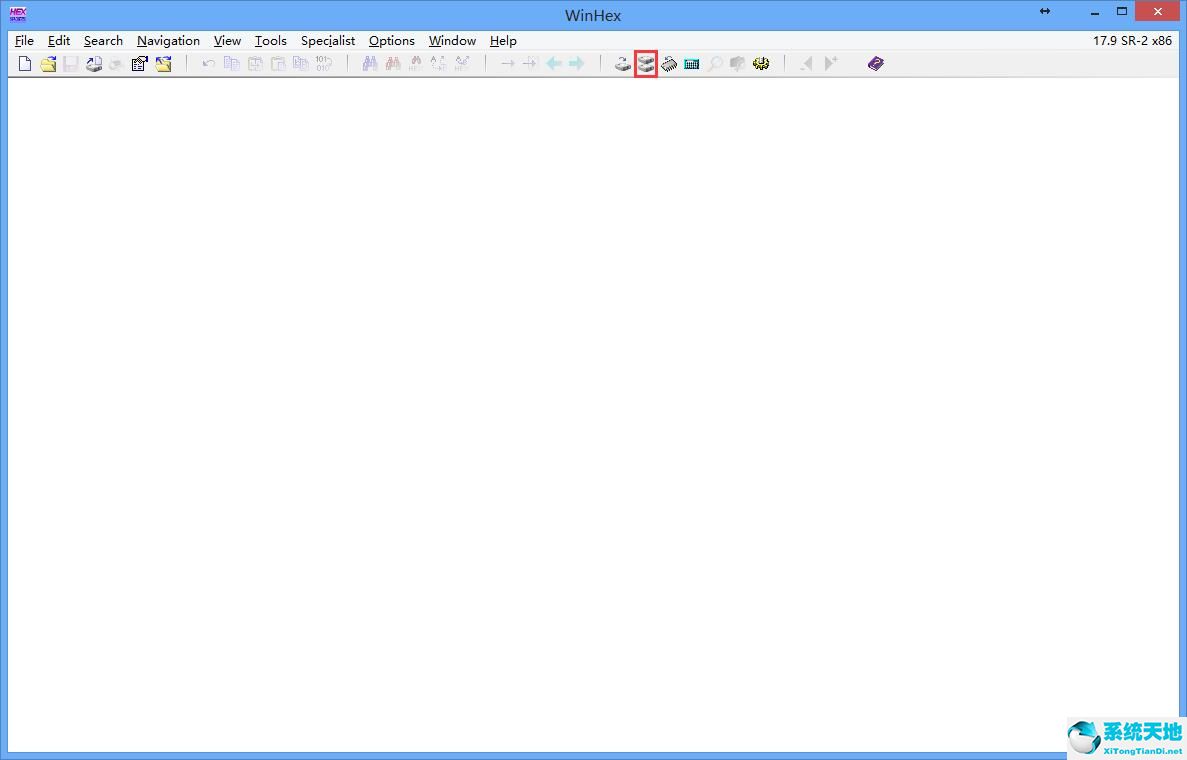The image size is (1187, 760).
Task: Open General Options gear icon
Action: (761, 64)
